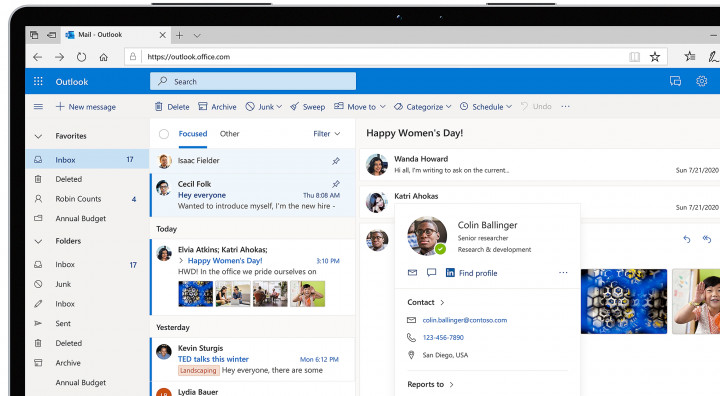Screen dimensions: 720x396
Task: Open more options on contact card
Action: click(563, 273)
